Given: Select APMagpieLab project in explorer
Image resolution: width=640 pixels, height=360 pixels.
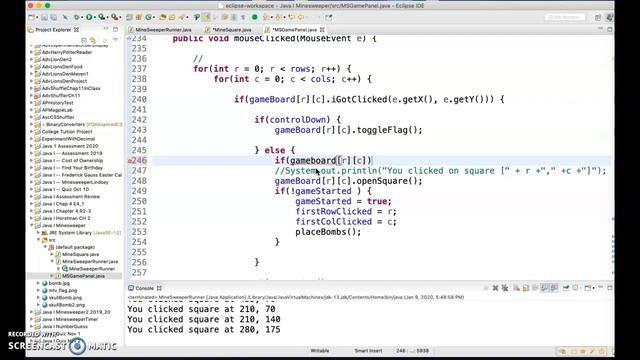Looking at the screenshot, I should pyautogui.click(x=57, y=110).
